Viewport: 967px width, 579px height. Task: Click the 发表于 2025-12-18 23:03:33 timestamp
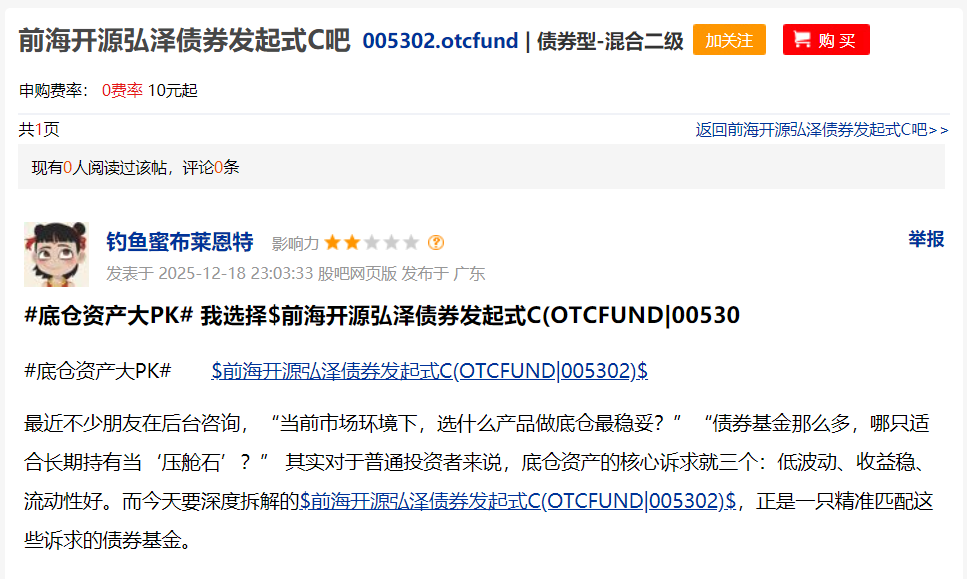(210, 273)
